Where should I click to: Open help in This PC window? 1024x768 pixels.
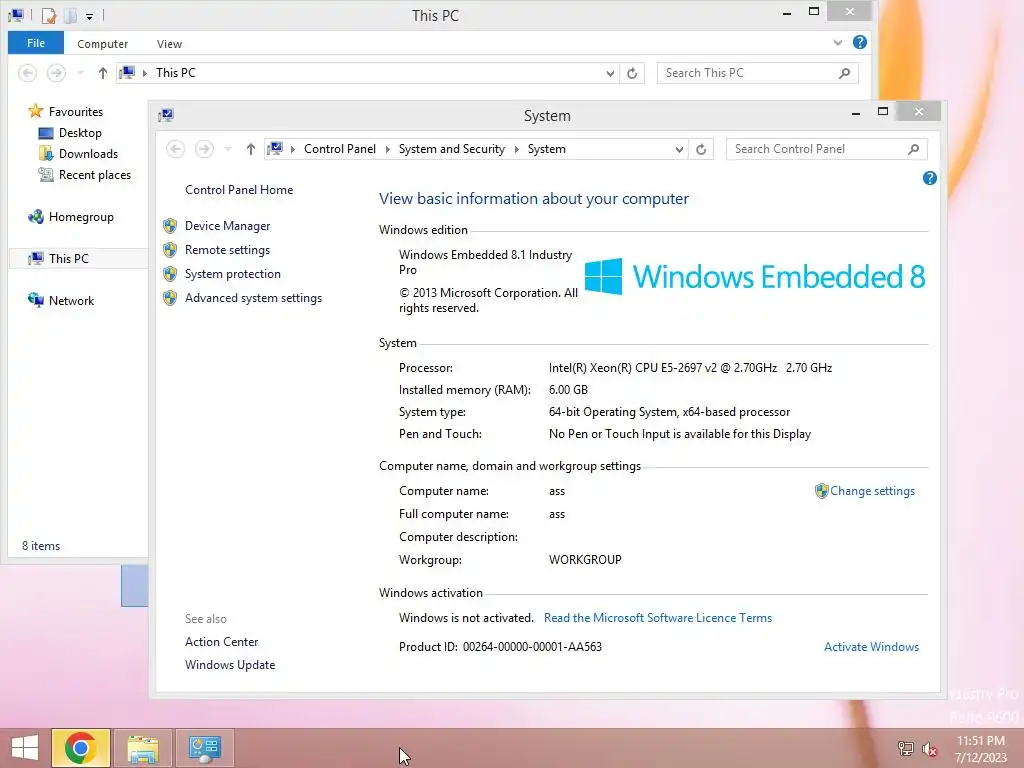point(860,42)
